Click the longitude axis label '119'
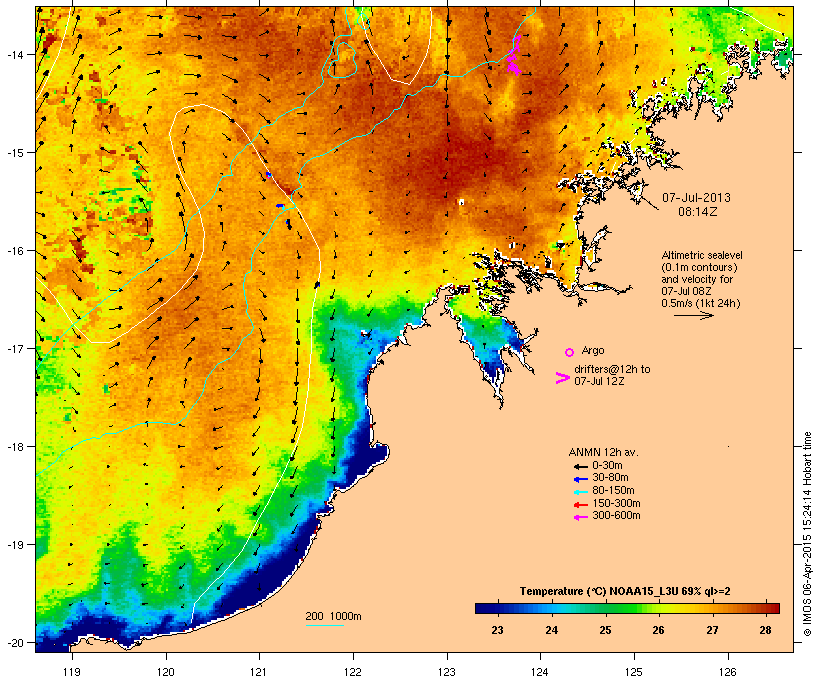820x680 pixels. click(72, 672)
